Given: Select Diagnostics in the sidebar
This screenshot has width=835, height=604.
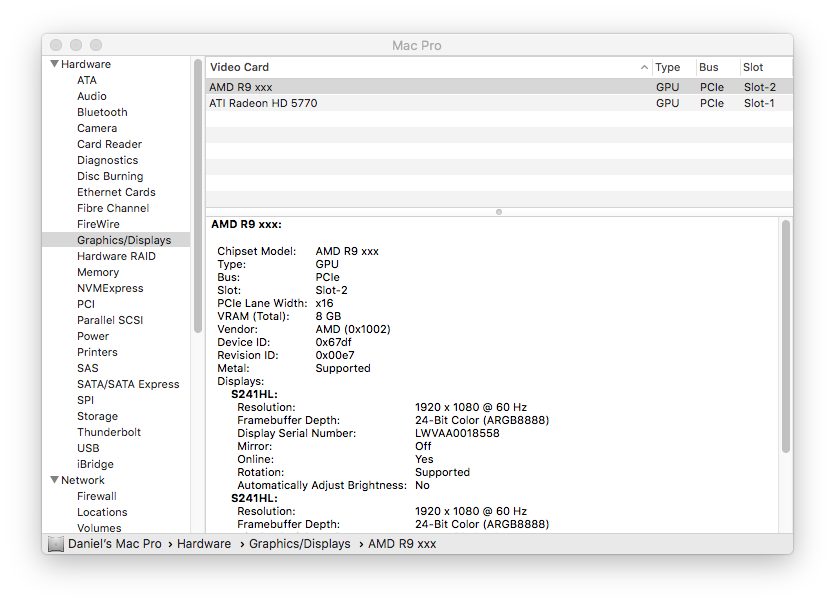Looking at the screenshot, I should pyautogui.click(x=108, y=160).
